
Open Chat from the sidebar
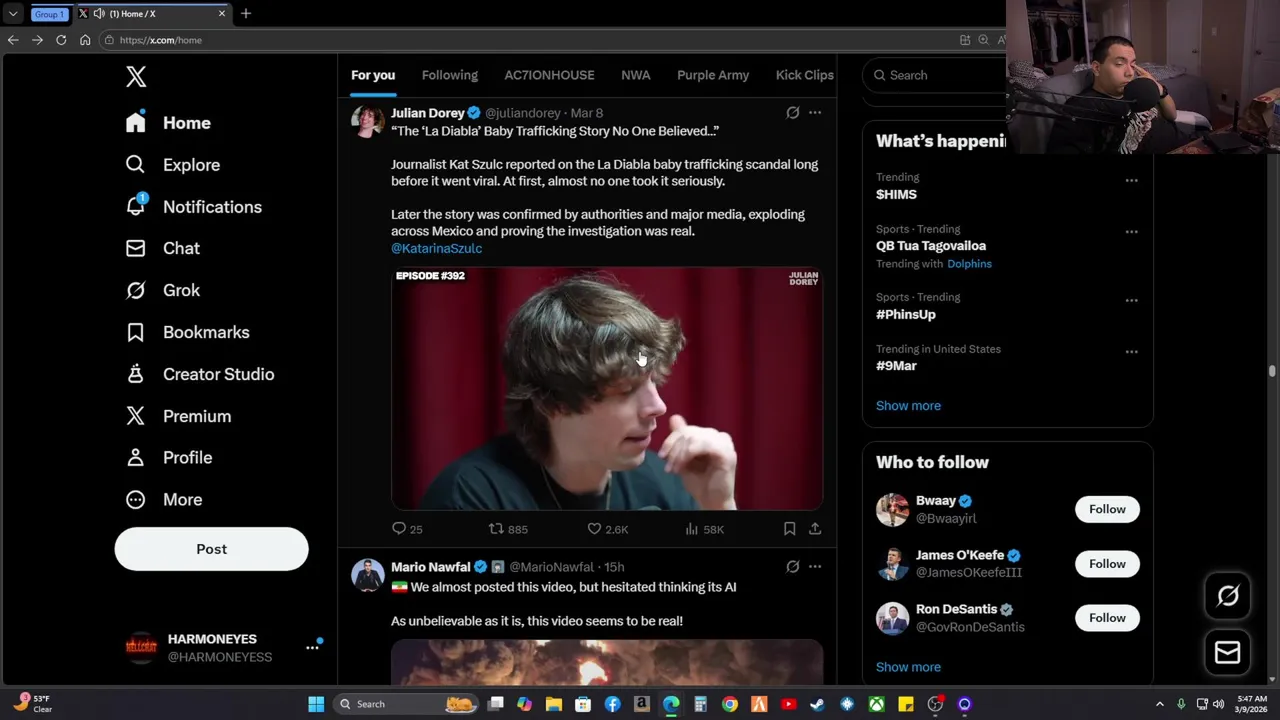coord(162,248)
